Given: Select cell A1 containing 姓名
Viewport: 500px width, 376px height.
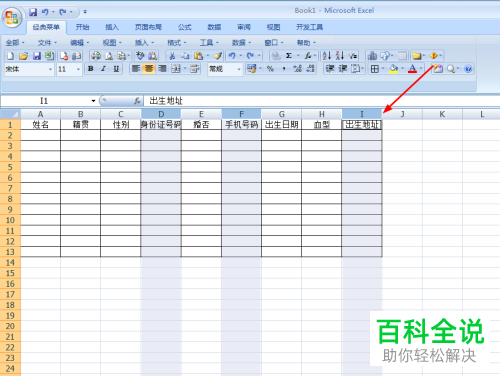Looking at the screenshot, I should (40, 125).
